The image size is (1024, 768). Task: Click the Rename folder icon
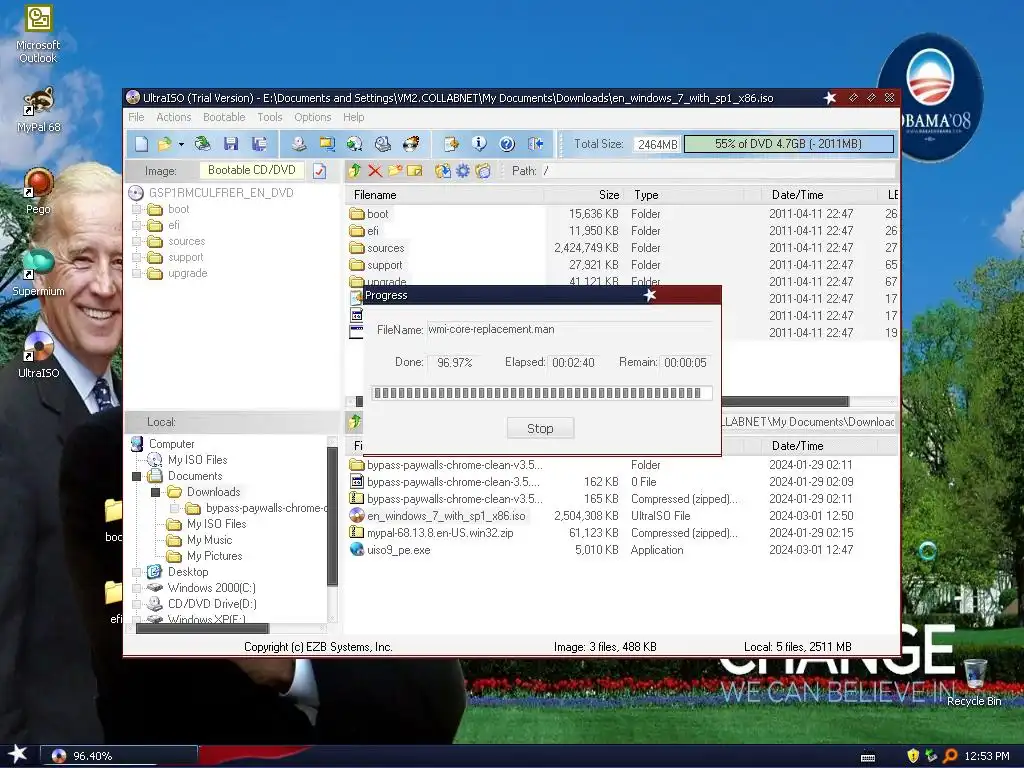(x=415, y=171)
